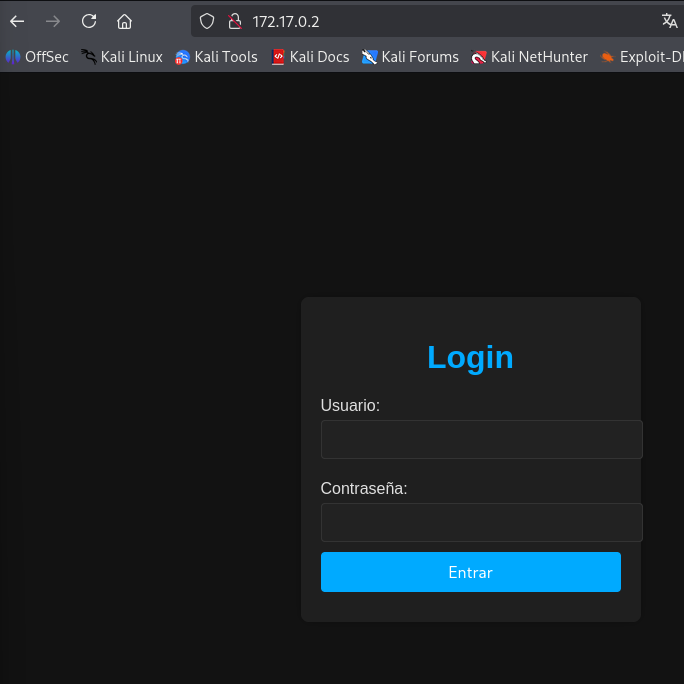Open the browser home page
The width and height of the screenshot is (684, 684).
point(124,21)
